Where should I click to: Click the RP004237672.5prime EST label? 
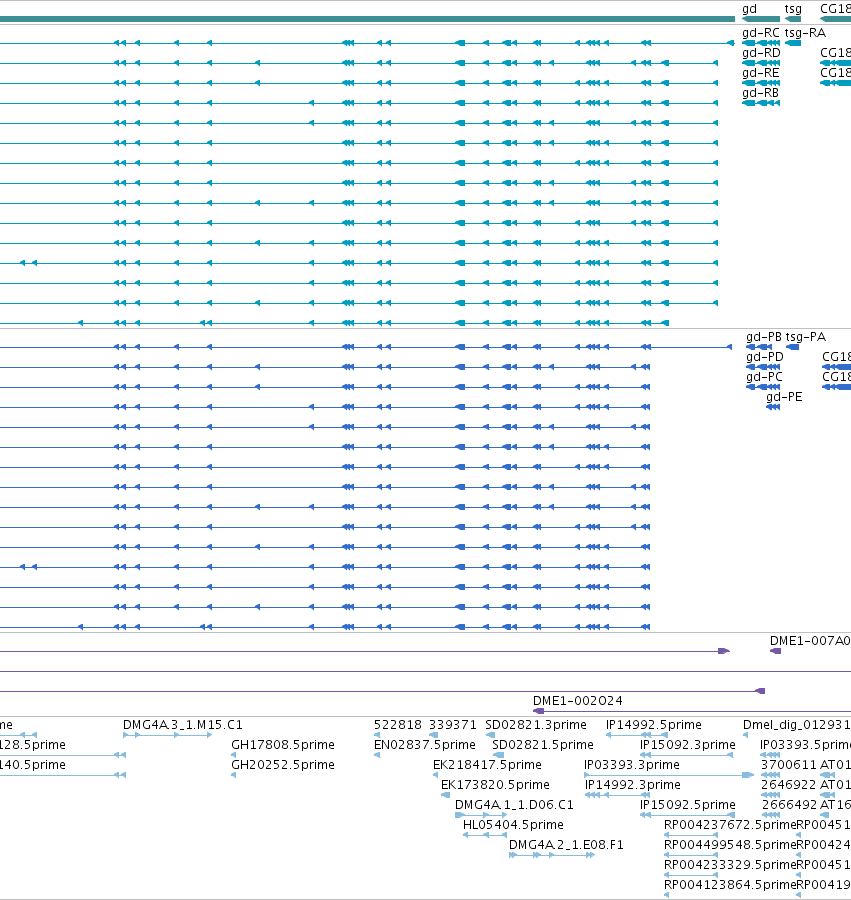(x=730, y=825)
